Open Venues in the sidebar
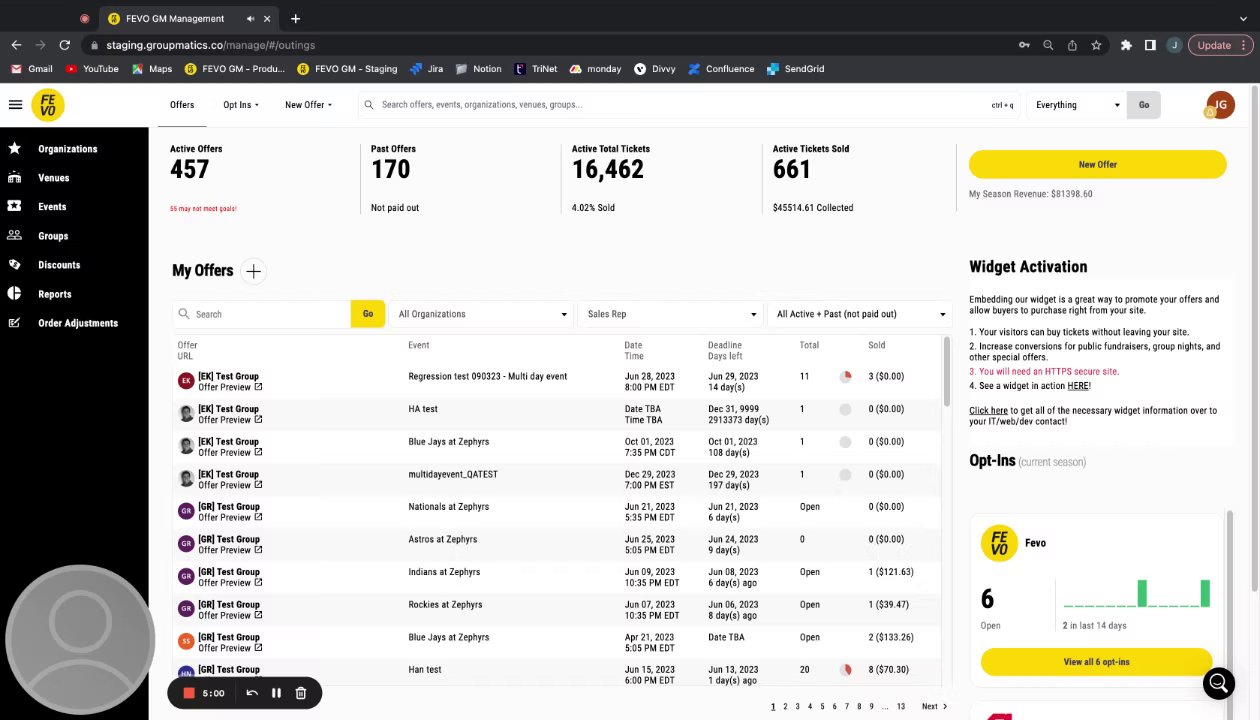1260x720 pixels. tap(54, 178)
